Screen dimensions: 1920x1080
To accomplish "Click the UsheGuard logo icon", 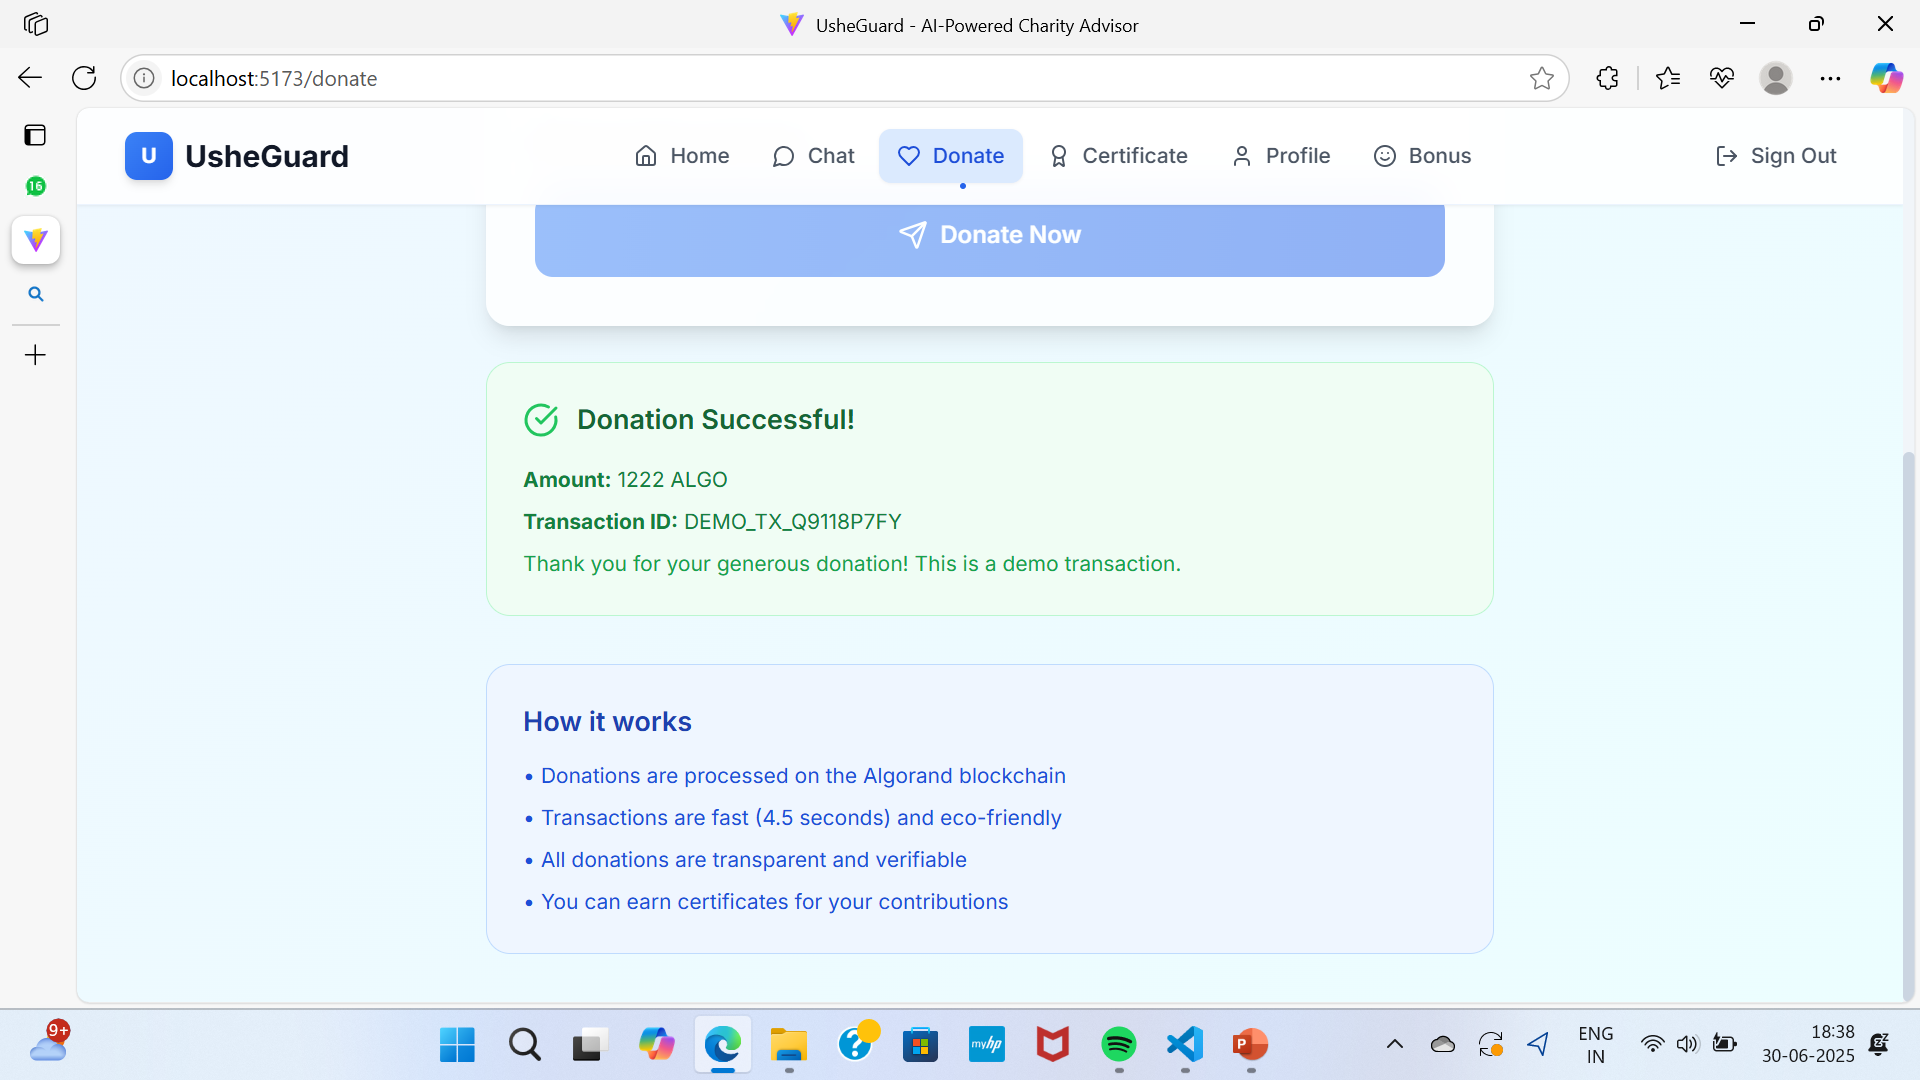I will (148, 156).
